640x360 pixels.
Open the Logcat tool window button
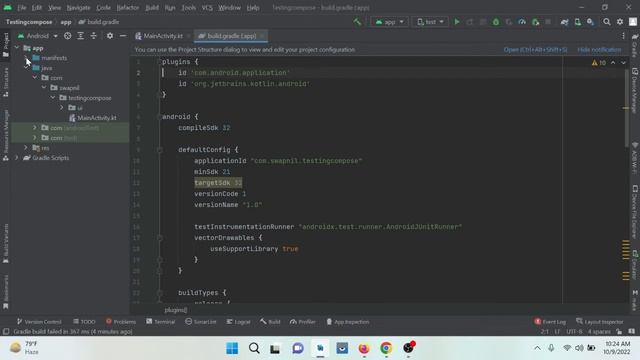(x=238, y=322)
